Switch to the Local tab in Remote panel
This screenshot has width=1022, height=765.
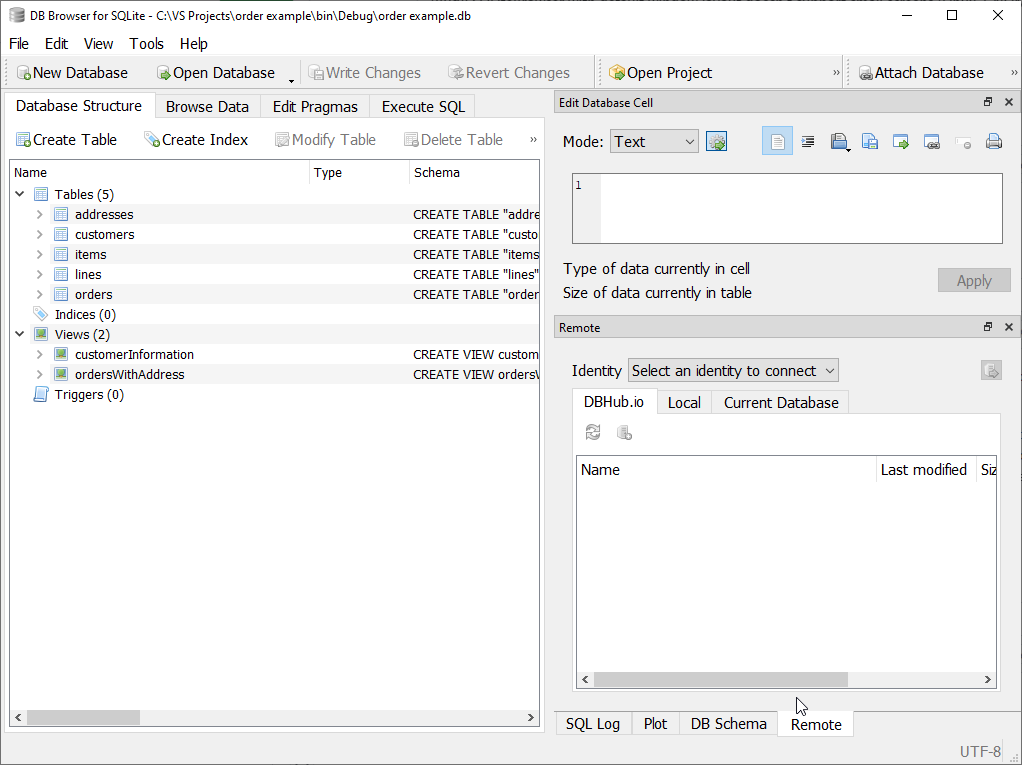684,402
